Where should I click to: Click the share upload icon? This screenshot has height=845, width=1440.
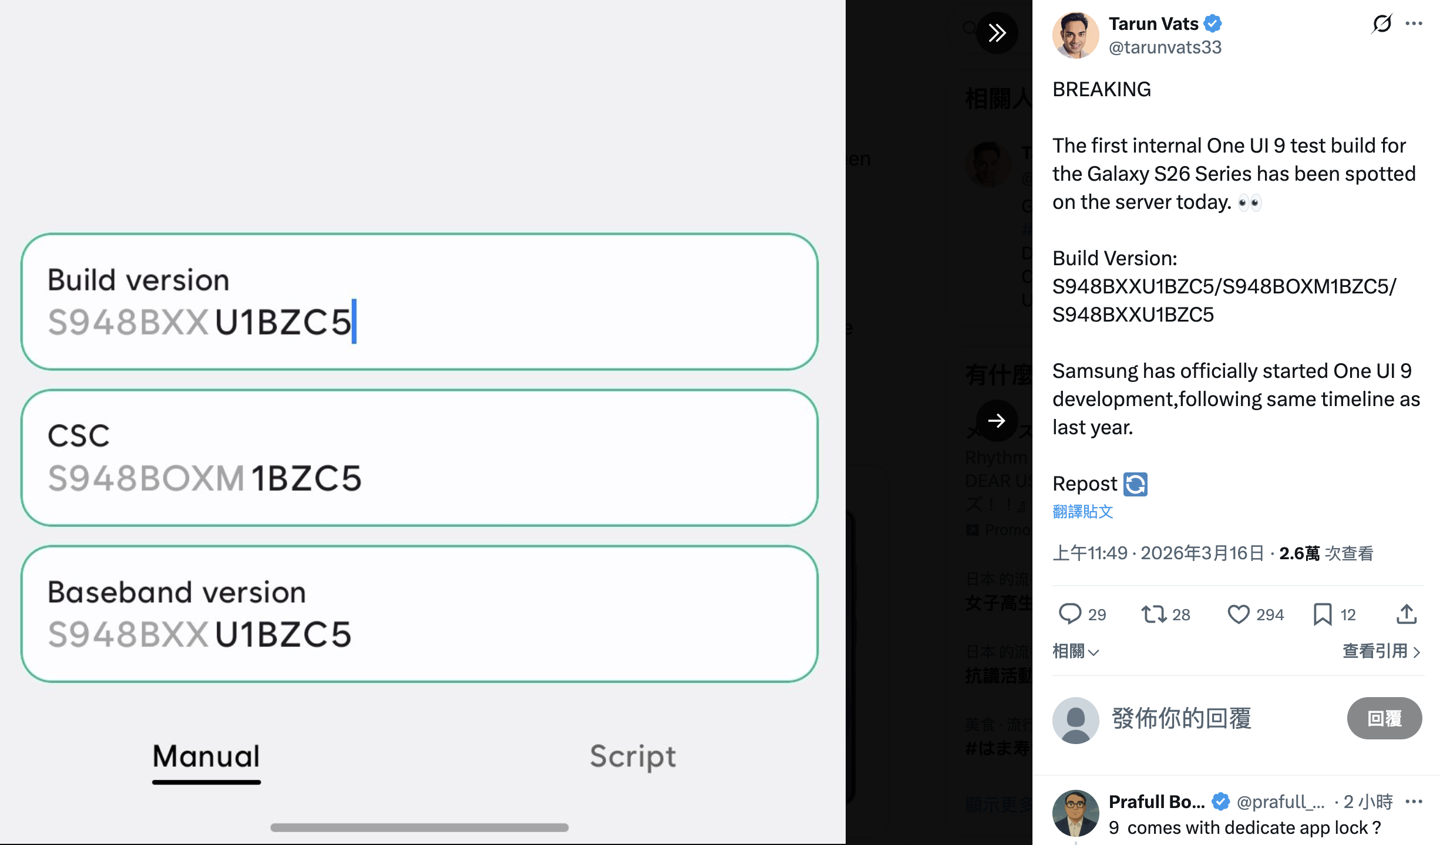[1406, 614]
